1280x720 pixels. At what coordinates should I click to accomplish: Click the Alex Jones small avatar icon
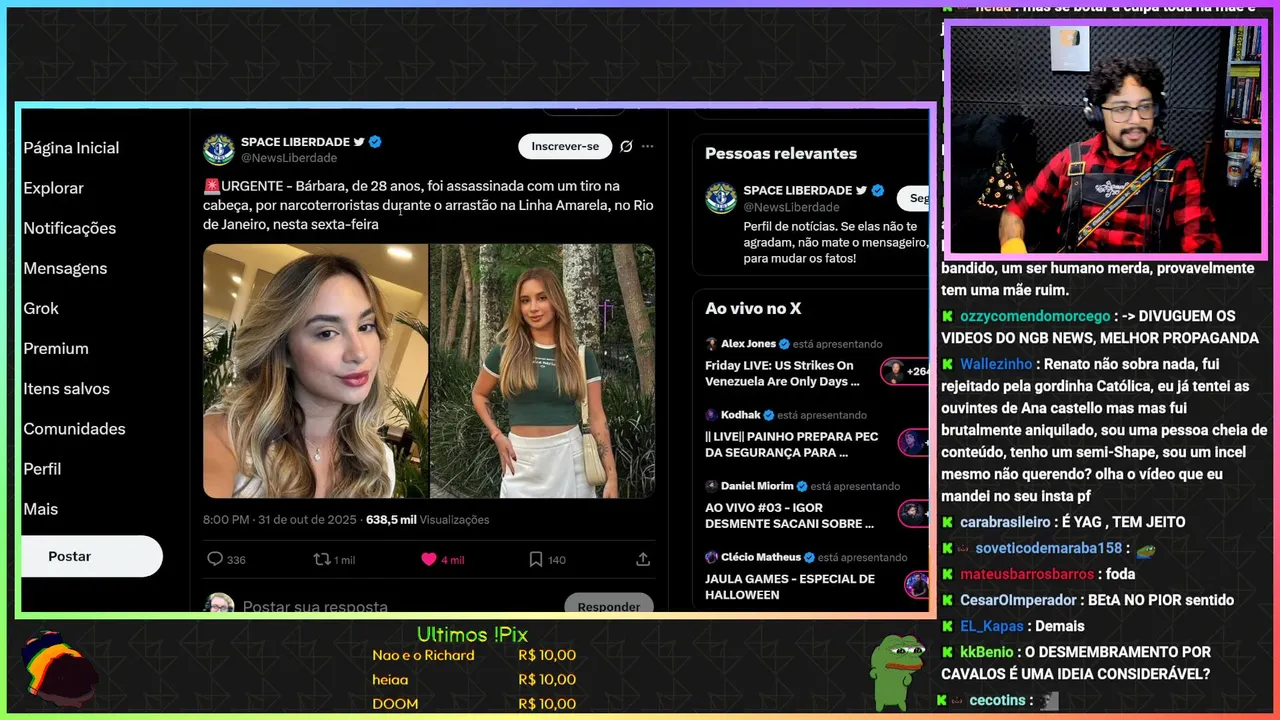point(711,343)
